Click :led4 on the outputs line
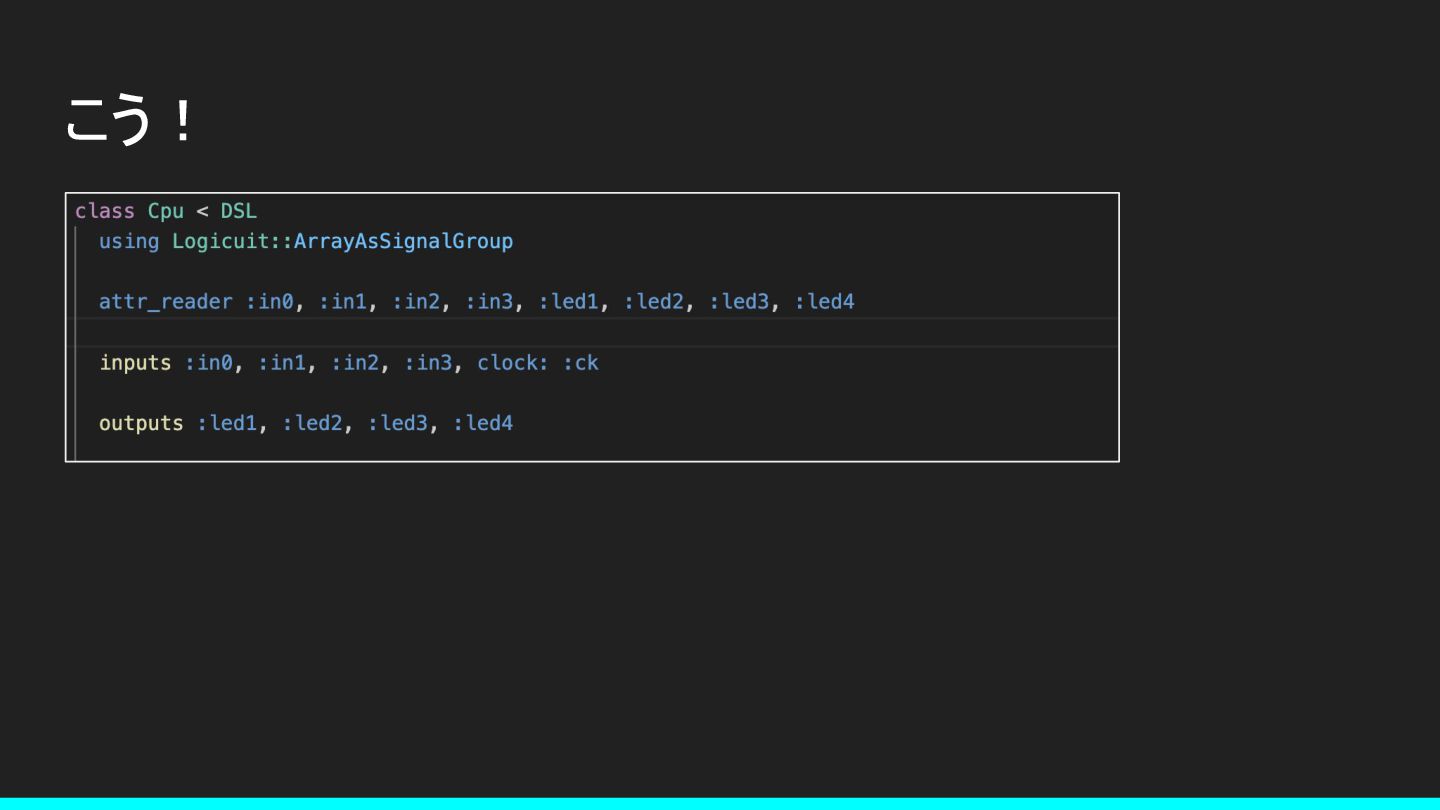1440x810 pixels. [483, 423]
